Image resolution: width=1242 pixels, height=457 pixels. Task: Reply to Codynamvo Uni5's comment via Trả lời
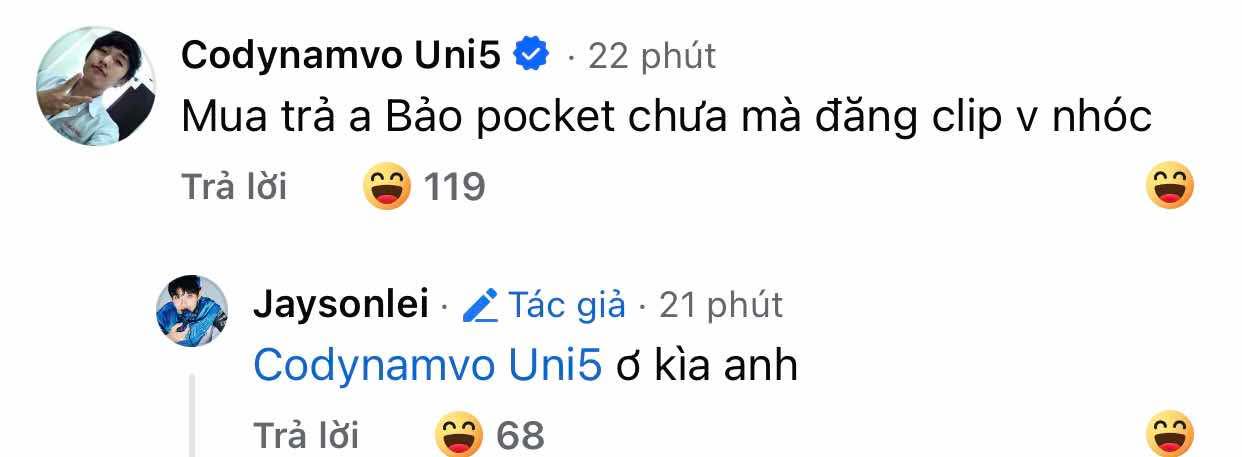234,186
